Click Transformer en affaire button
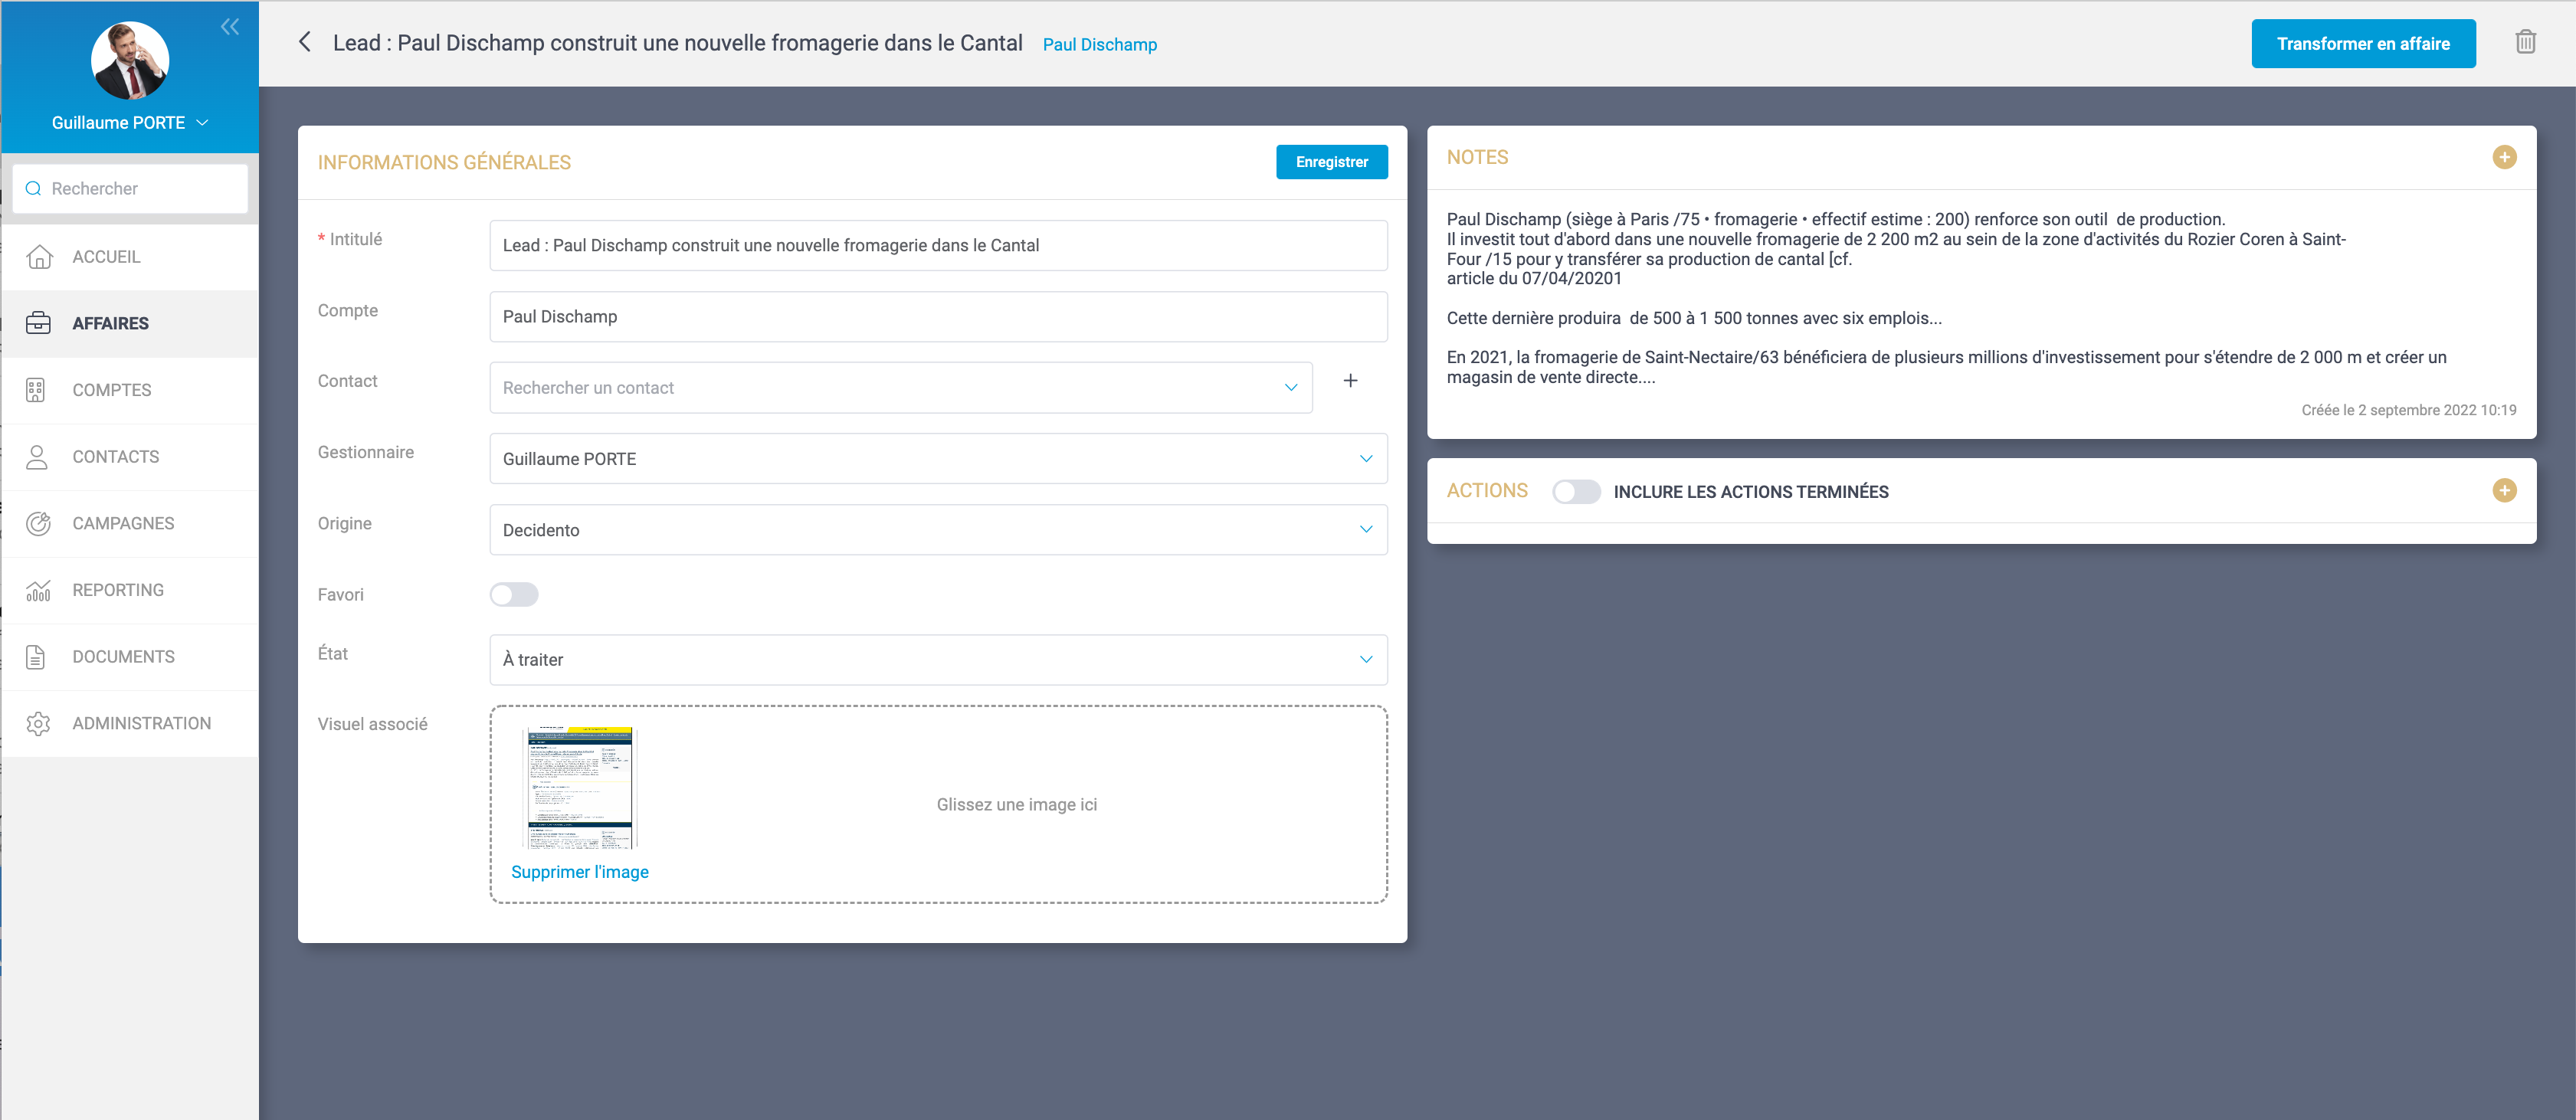 (x=2362, y=44)
